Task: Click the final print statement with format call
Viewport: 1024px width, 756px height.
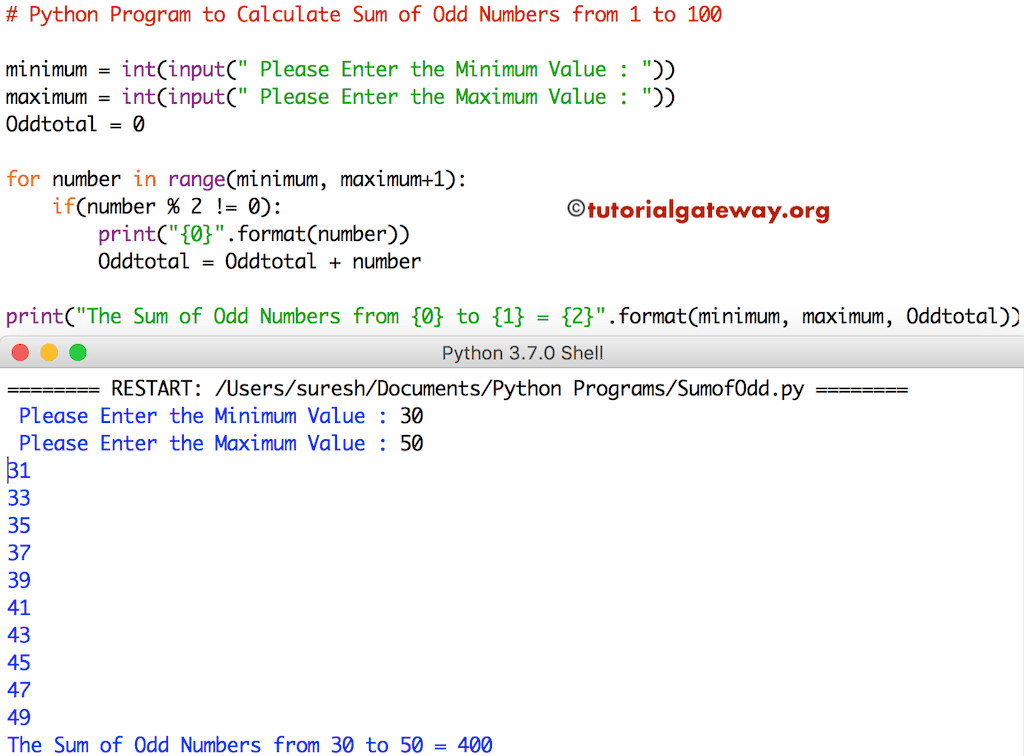Action: tap(513, 317)
